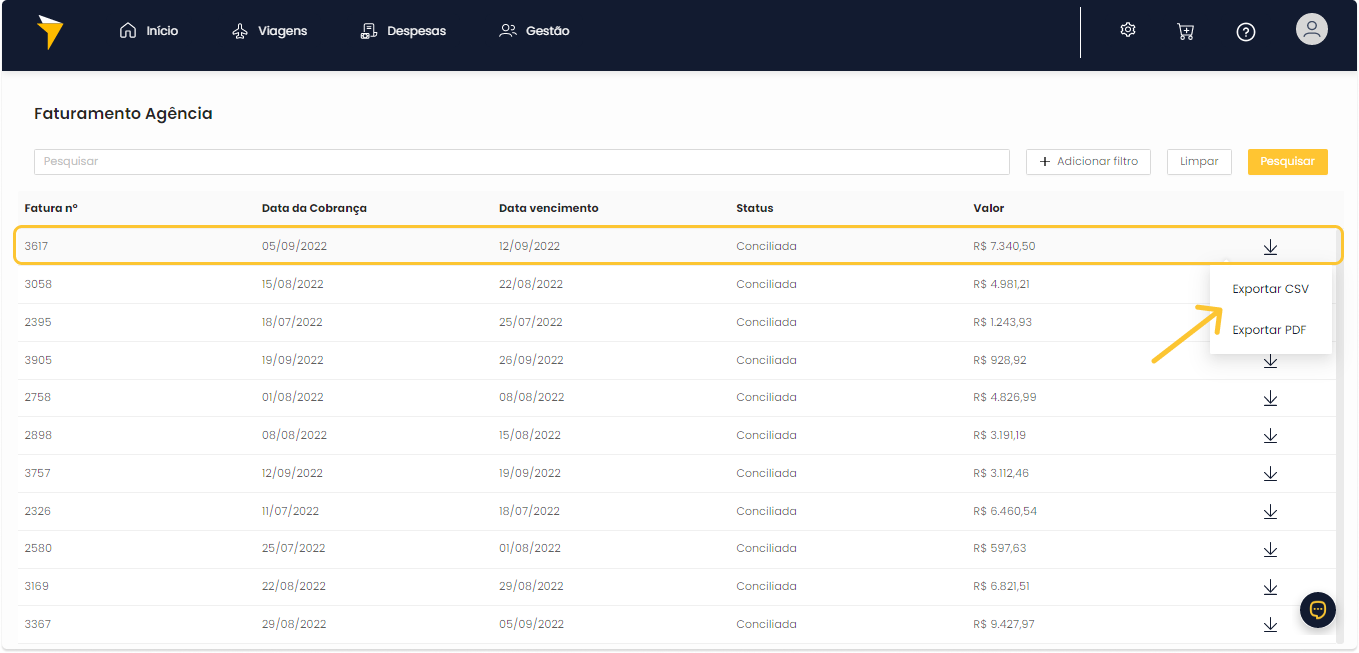Click download icon for invoice 3367

coord(1270,625)
